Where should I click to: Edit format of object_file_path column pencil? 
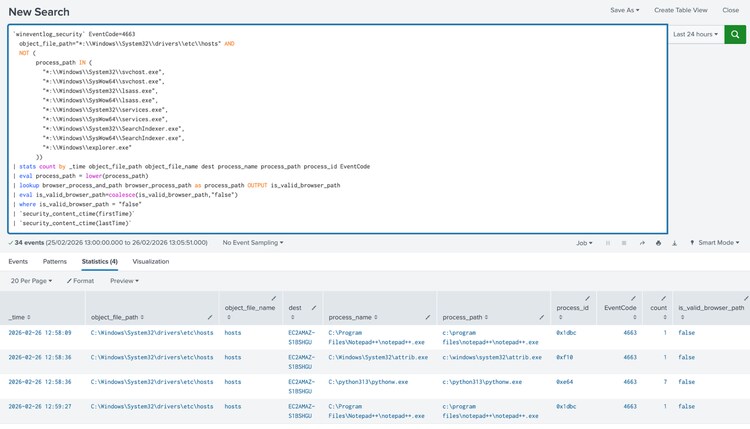tap(210, 317)
